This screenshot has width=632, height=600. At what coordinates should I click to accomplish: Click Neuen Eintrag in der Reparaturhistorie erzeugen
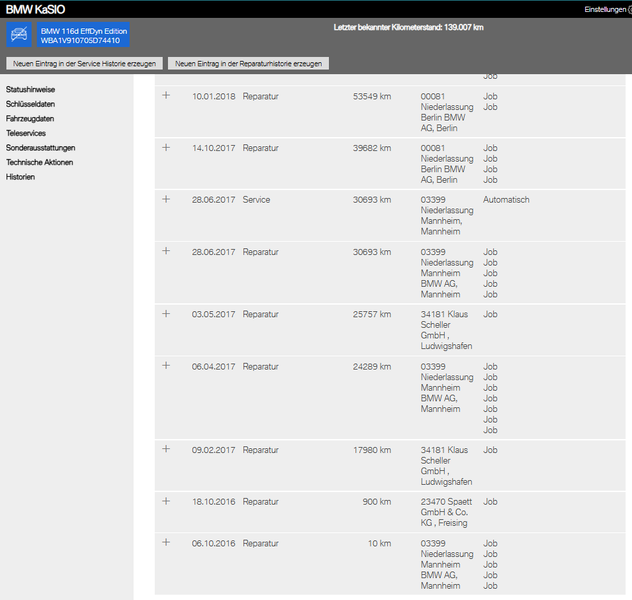click(248, 63)
